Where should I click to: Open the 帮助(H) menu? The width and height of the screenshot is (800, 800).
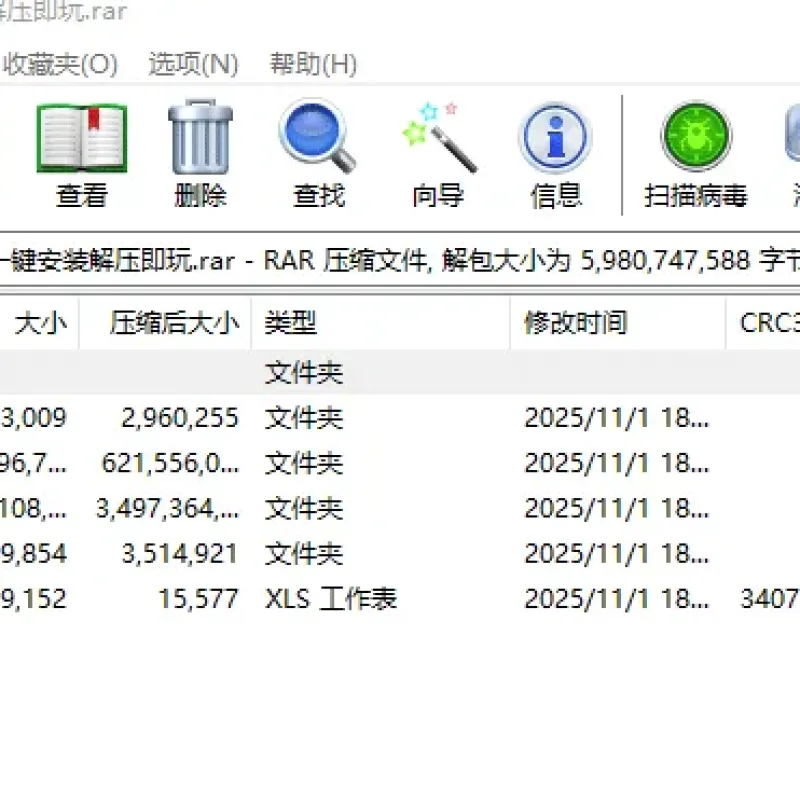pyautogui.click(x=313, y=65)
